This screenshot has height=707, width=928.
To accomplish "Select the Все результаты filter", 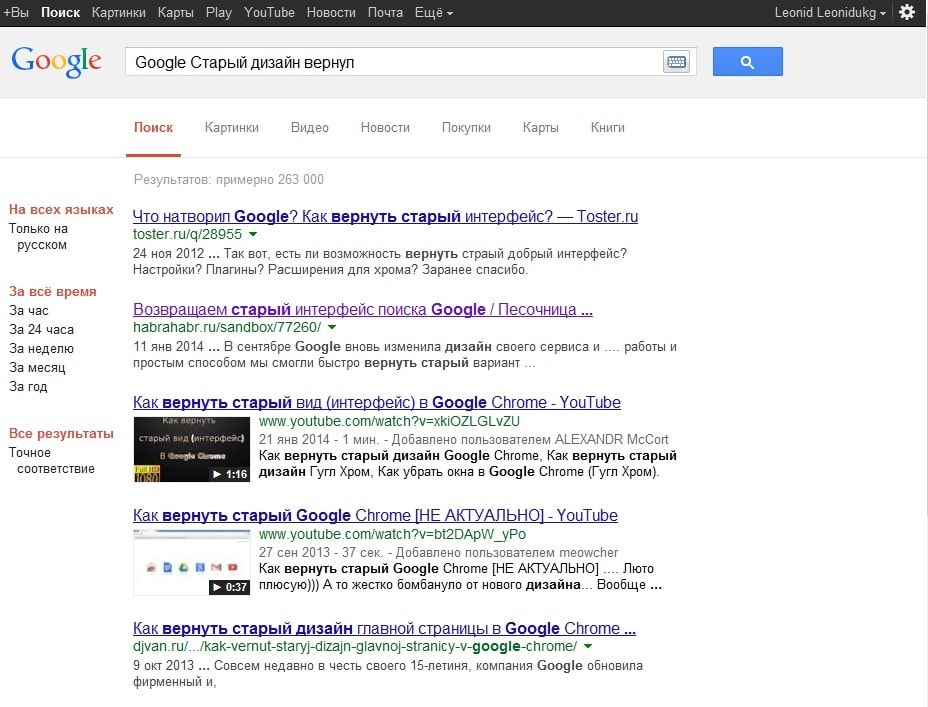I will tap(61, 434).
